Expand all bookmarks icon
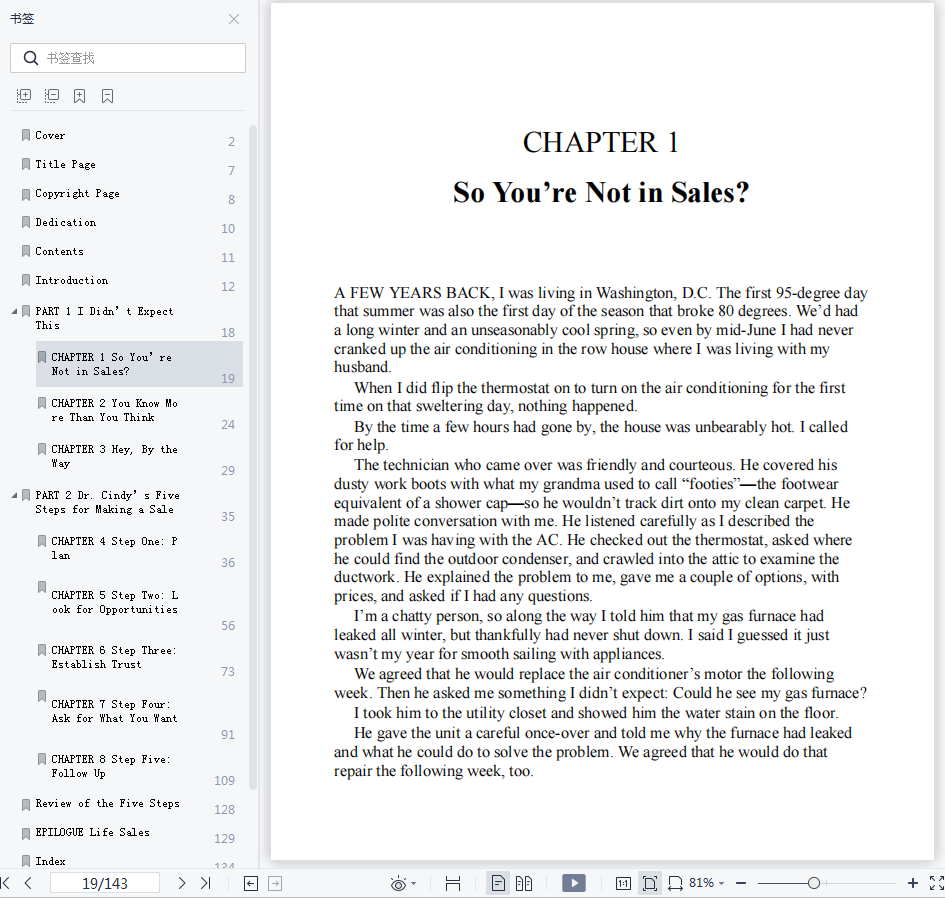This screenshot has height=898, width=945. click(x=24, y=96)
